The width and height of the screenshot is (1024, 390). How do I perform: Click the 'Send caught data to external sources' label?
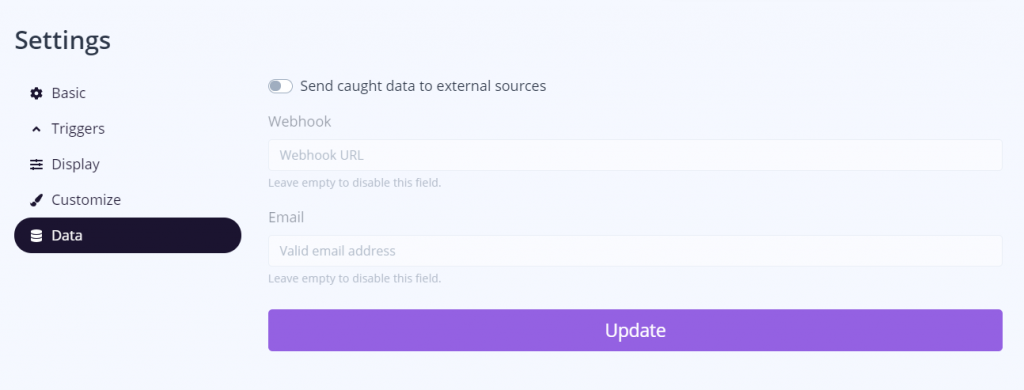(x=423, y=86)
